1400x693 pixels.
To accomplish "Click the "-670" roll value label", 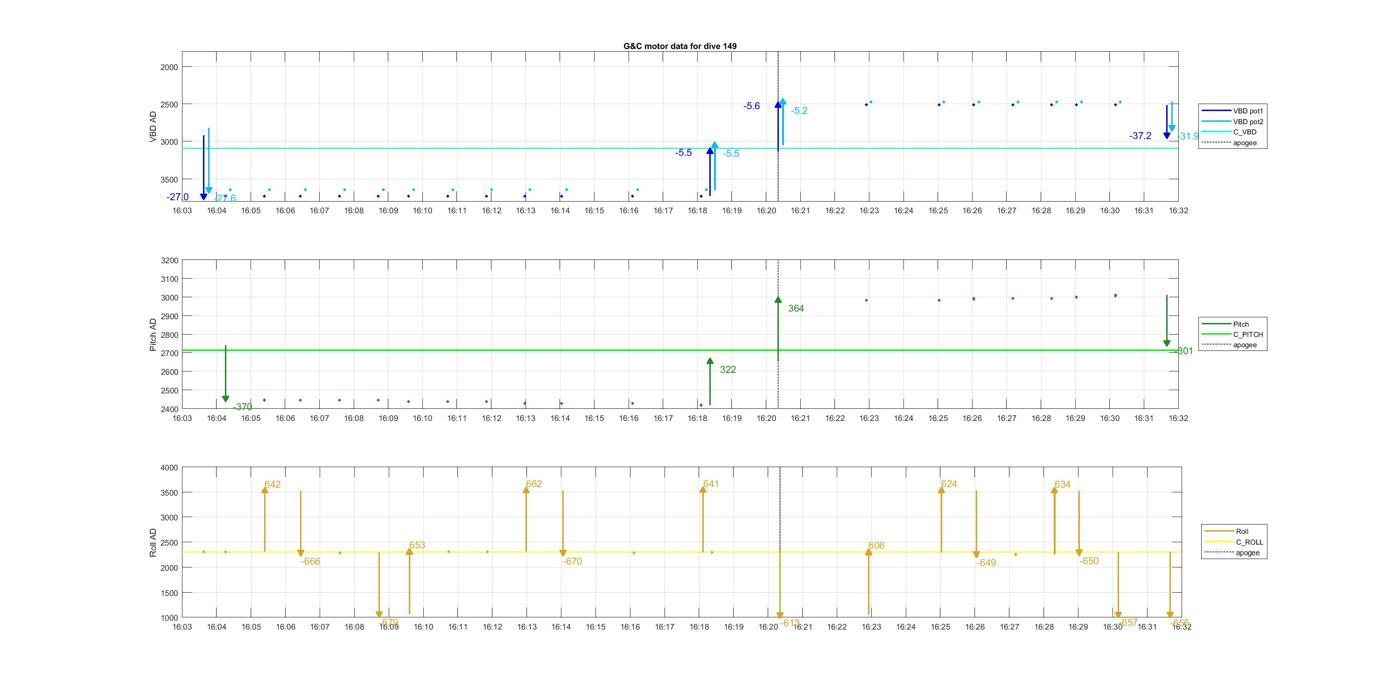I will click(x=572, y=562).
